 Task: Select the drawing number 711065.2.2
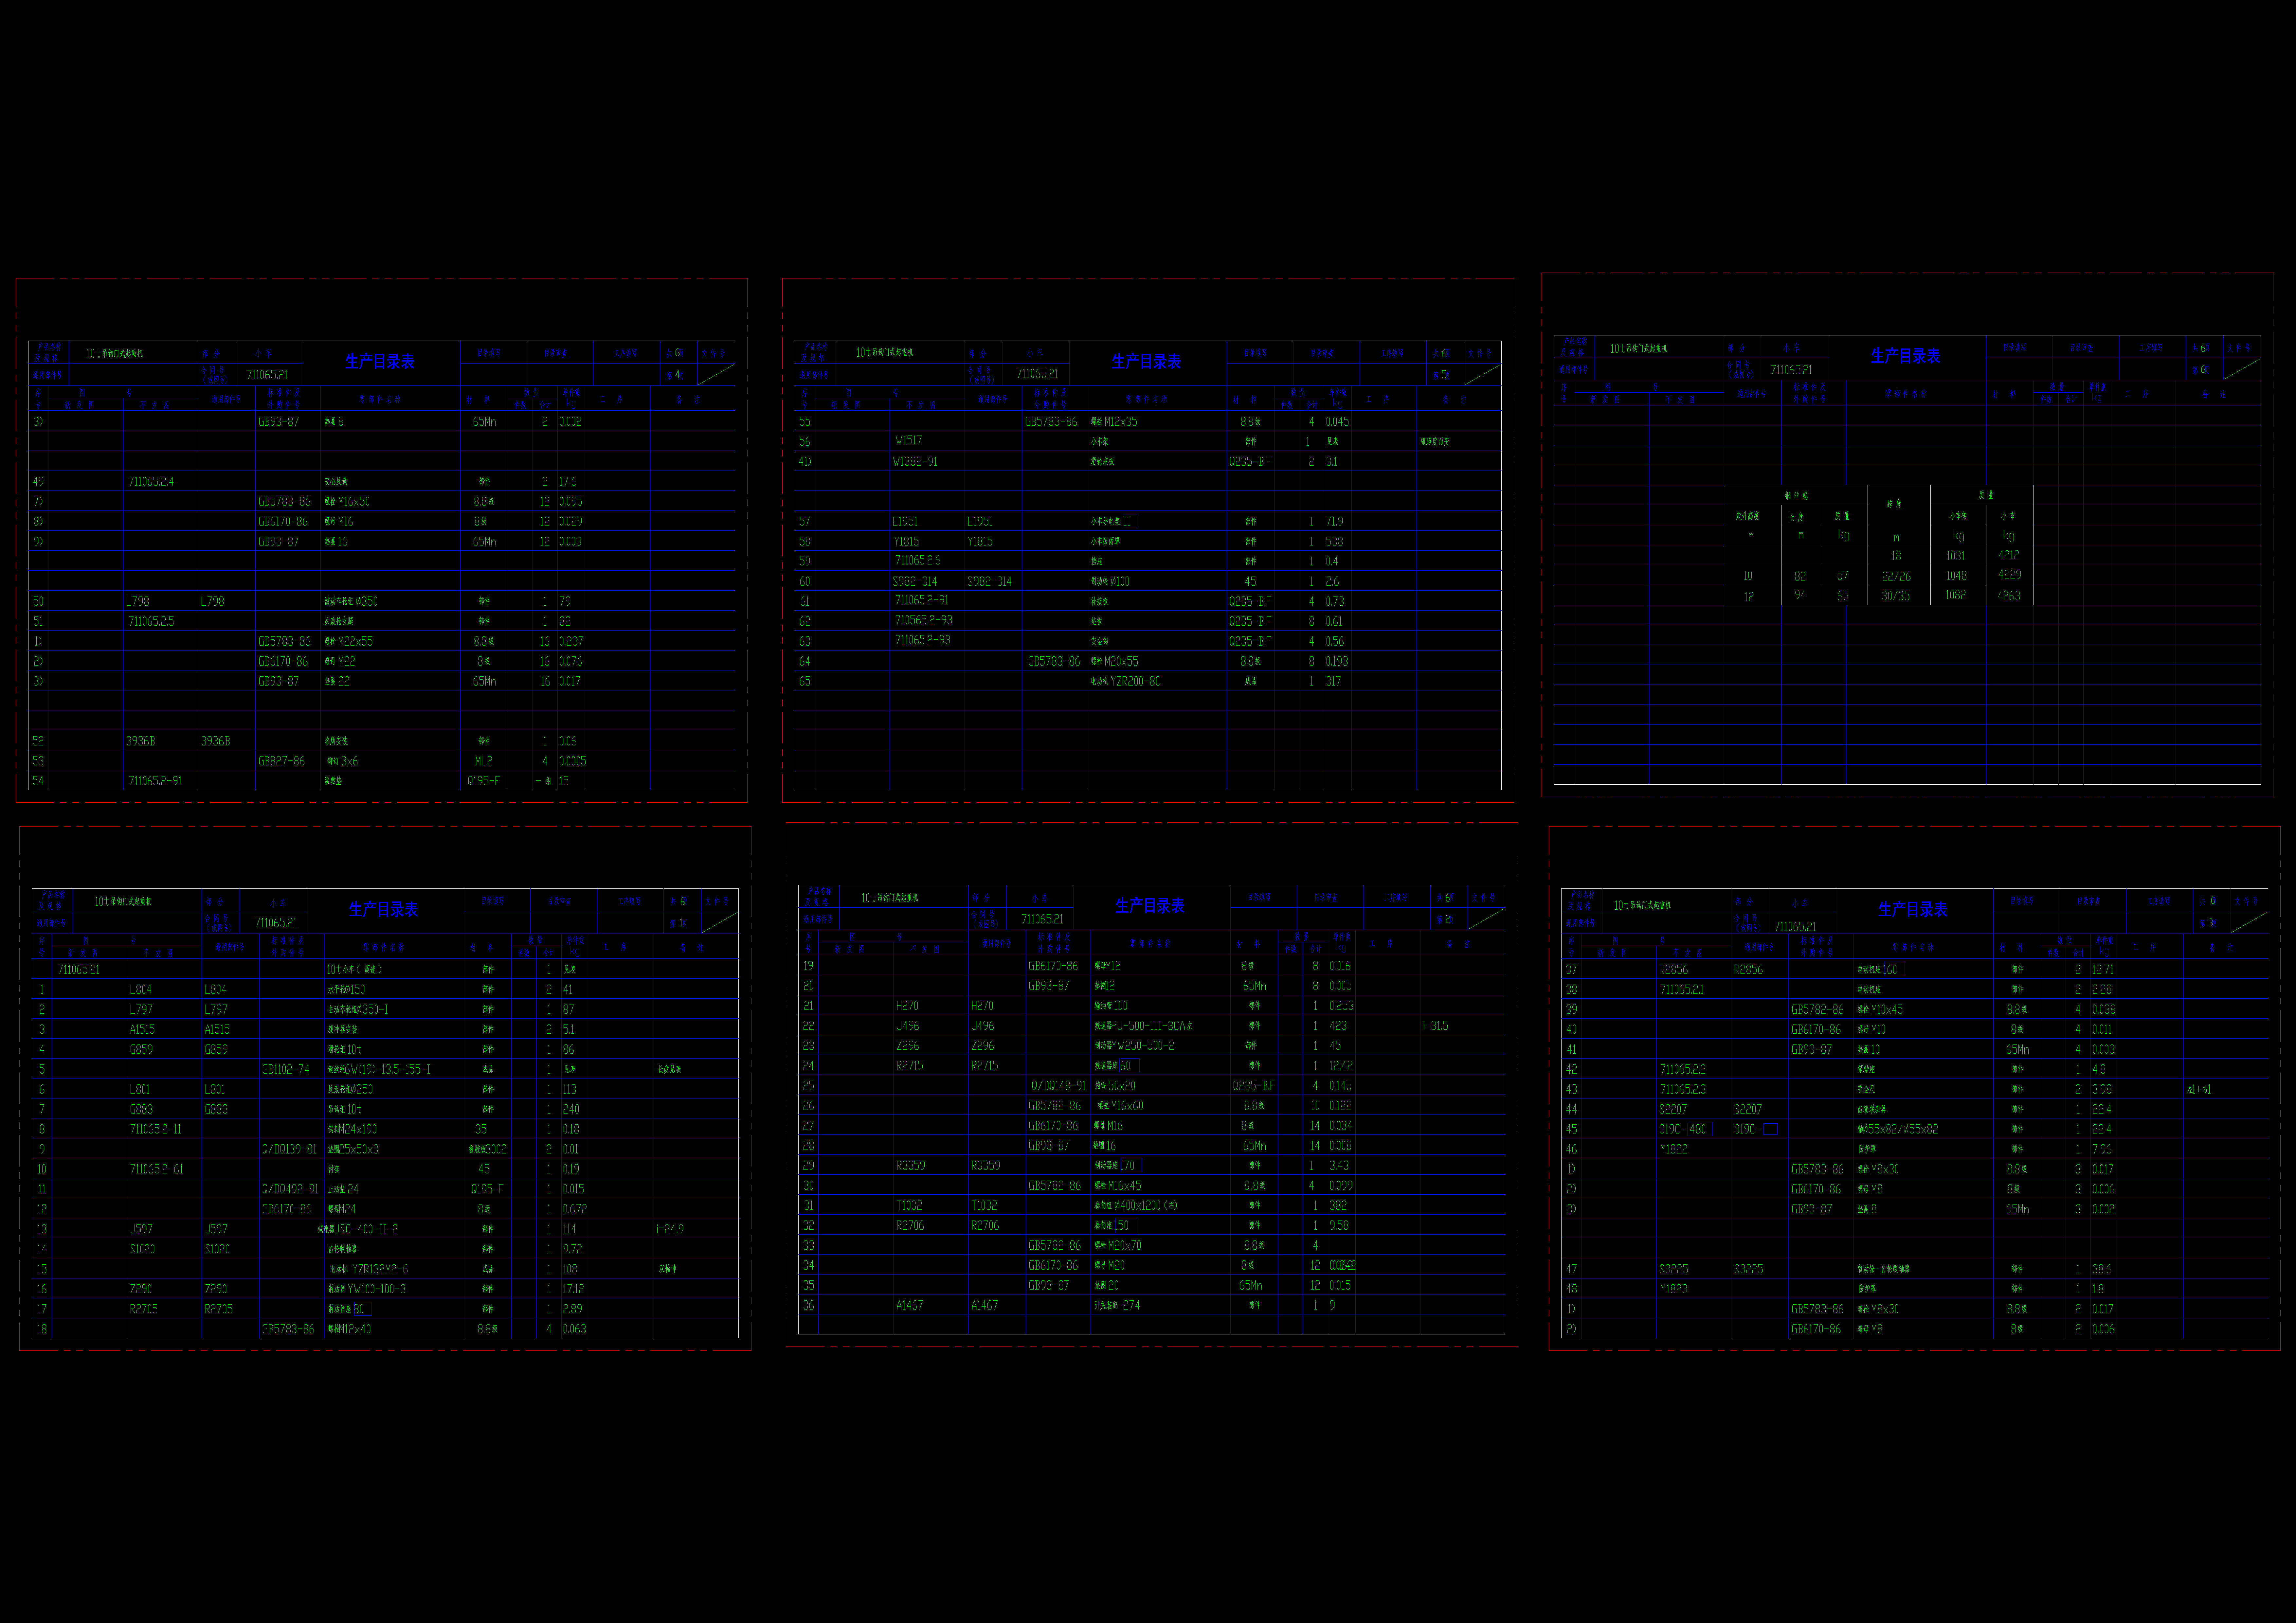click(1683, 1069)
